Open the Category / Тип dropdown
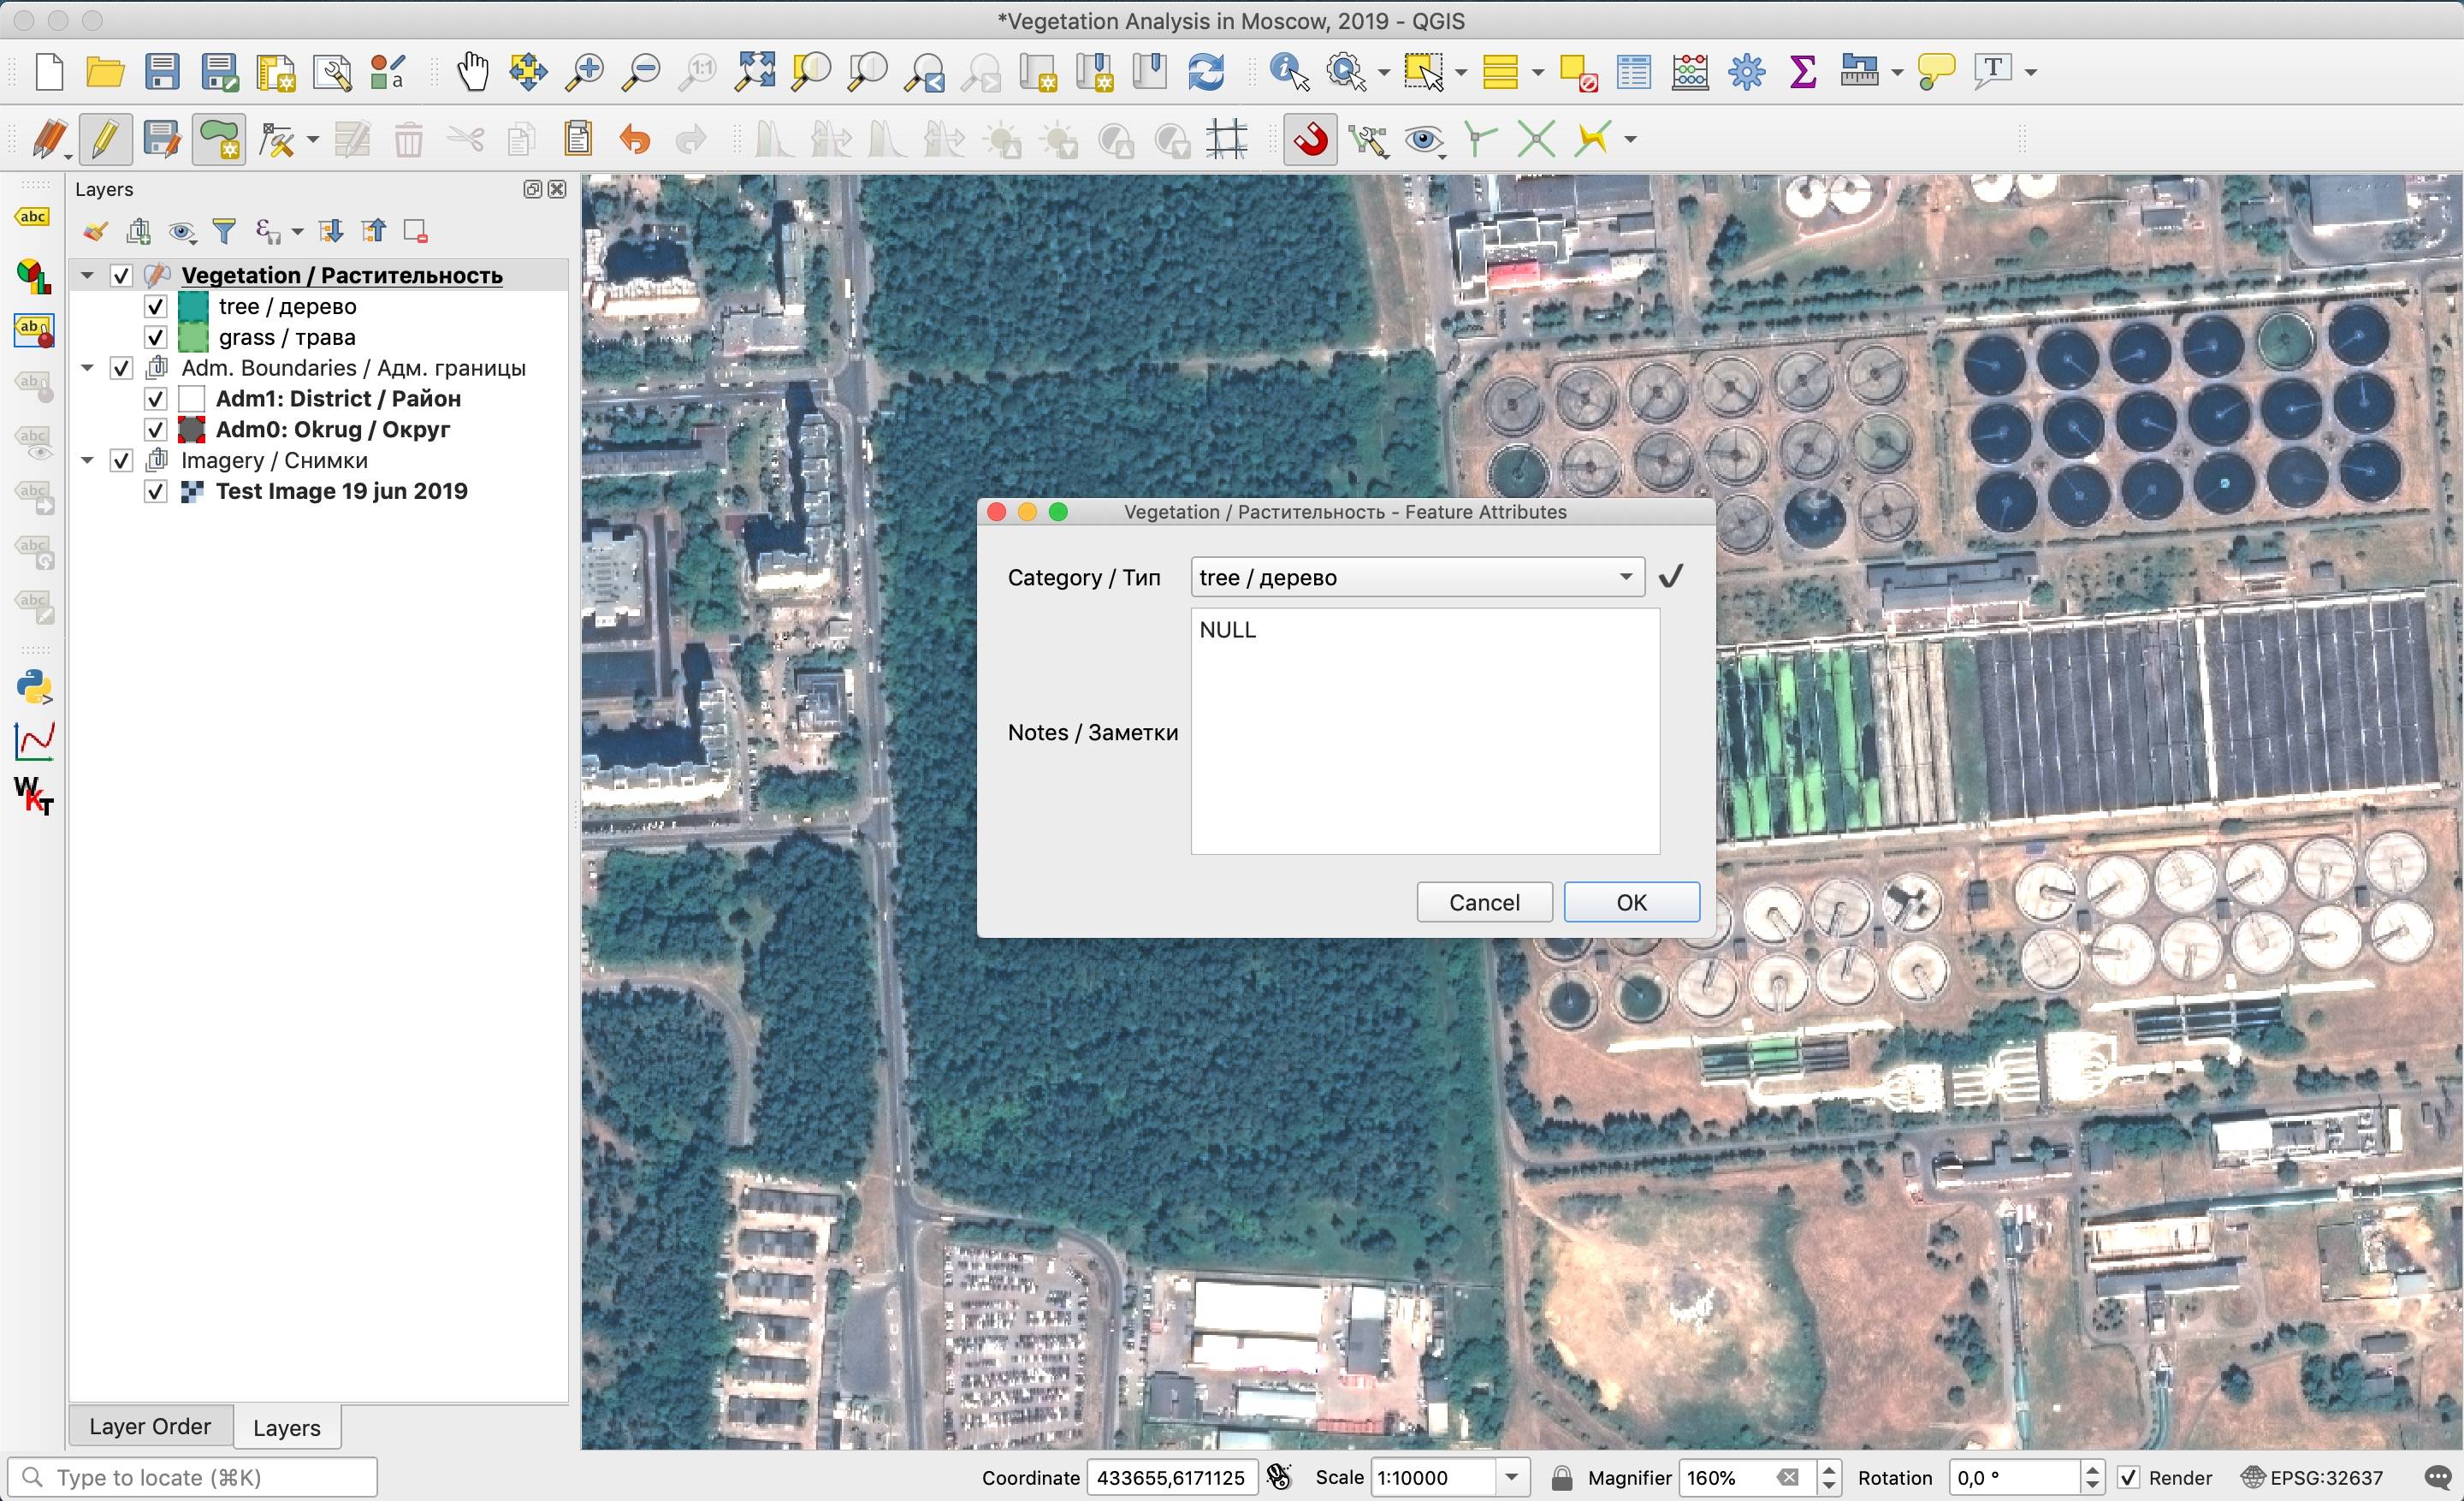The width and height of the screenshot is (2464, 1501). tap(1417, 577)
